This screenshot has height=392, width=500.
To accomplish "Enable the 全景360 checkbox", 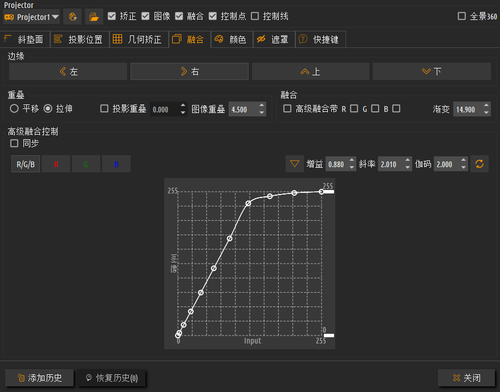I will point(462,16).
